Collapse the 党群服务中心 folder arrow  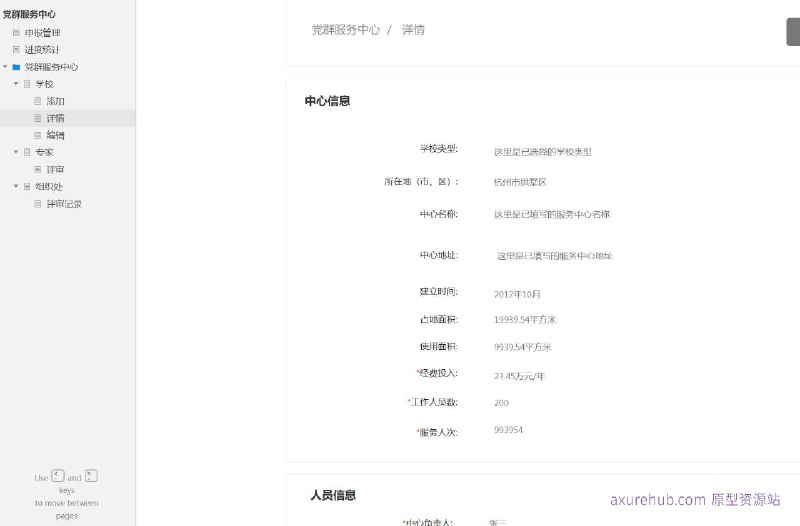5,66
